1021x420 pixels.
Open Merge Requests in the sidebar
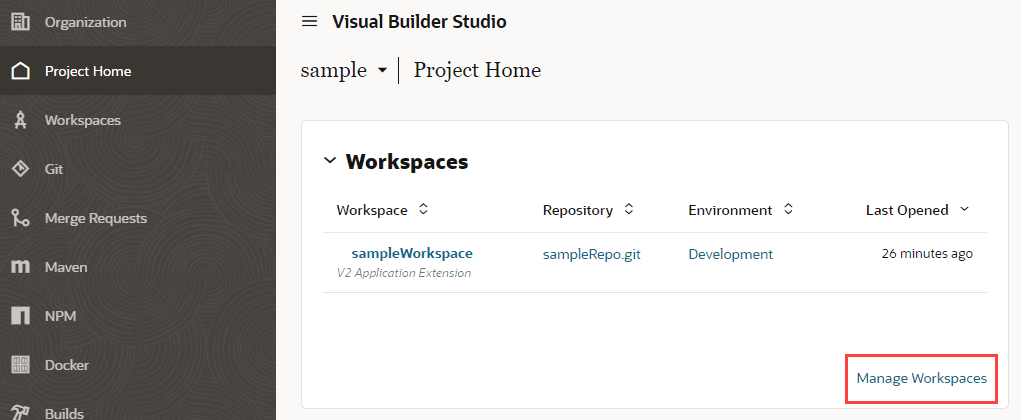click(137, 218)
